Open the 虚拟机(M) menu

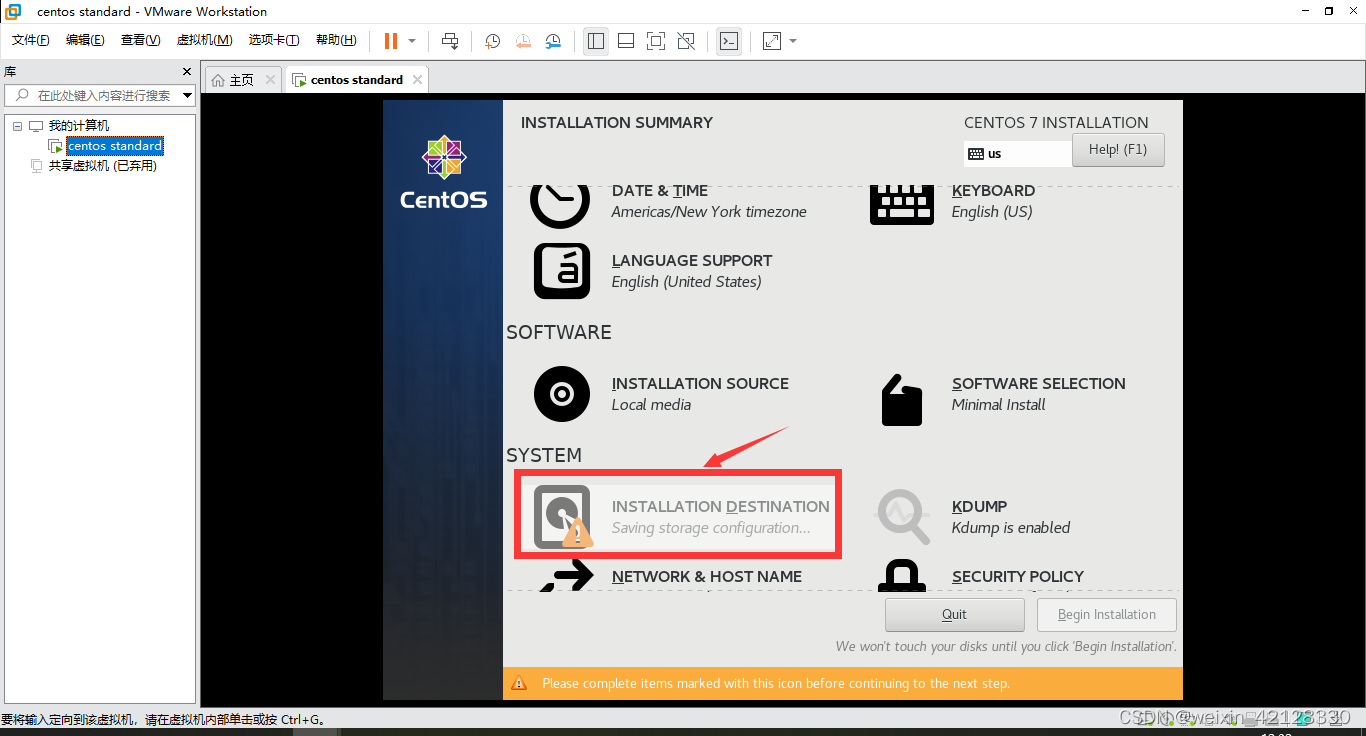pyautogui.click(x=204, y=40)
